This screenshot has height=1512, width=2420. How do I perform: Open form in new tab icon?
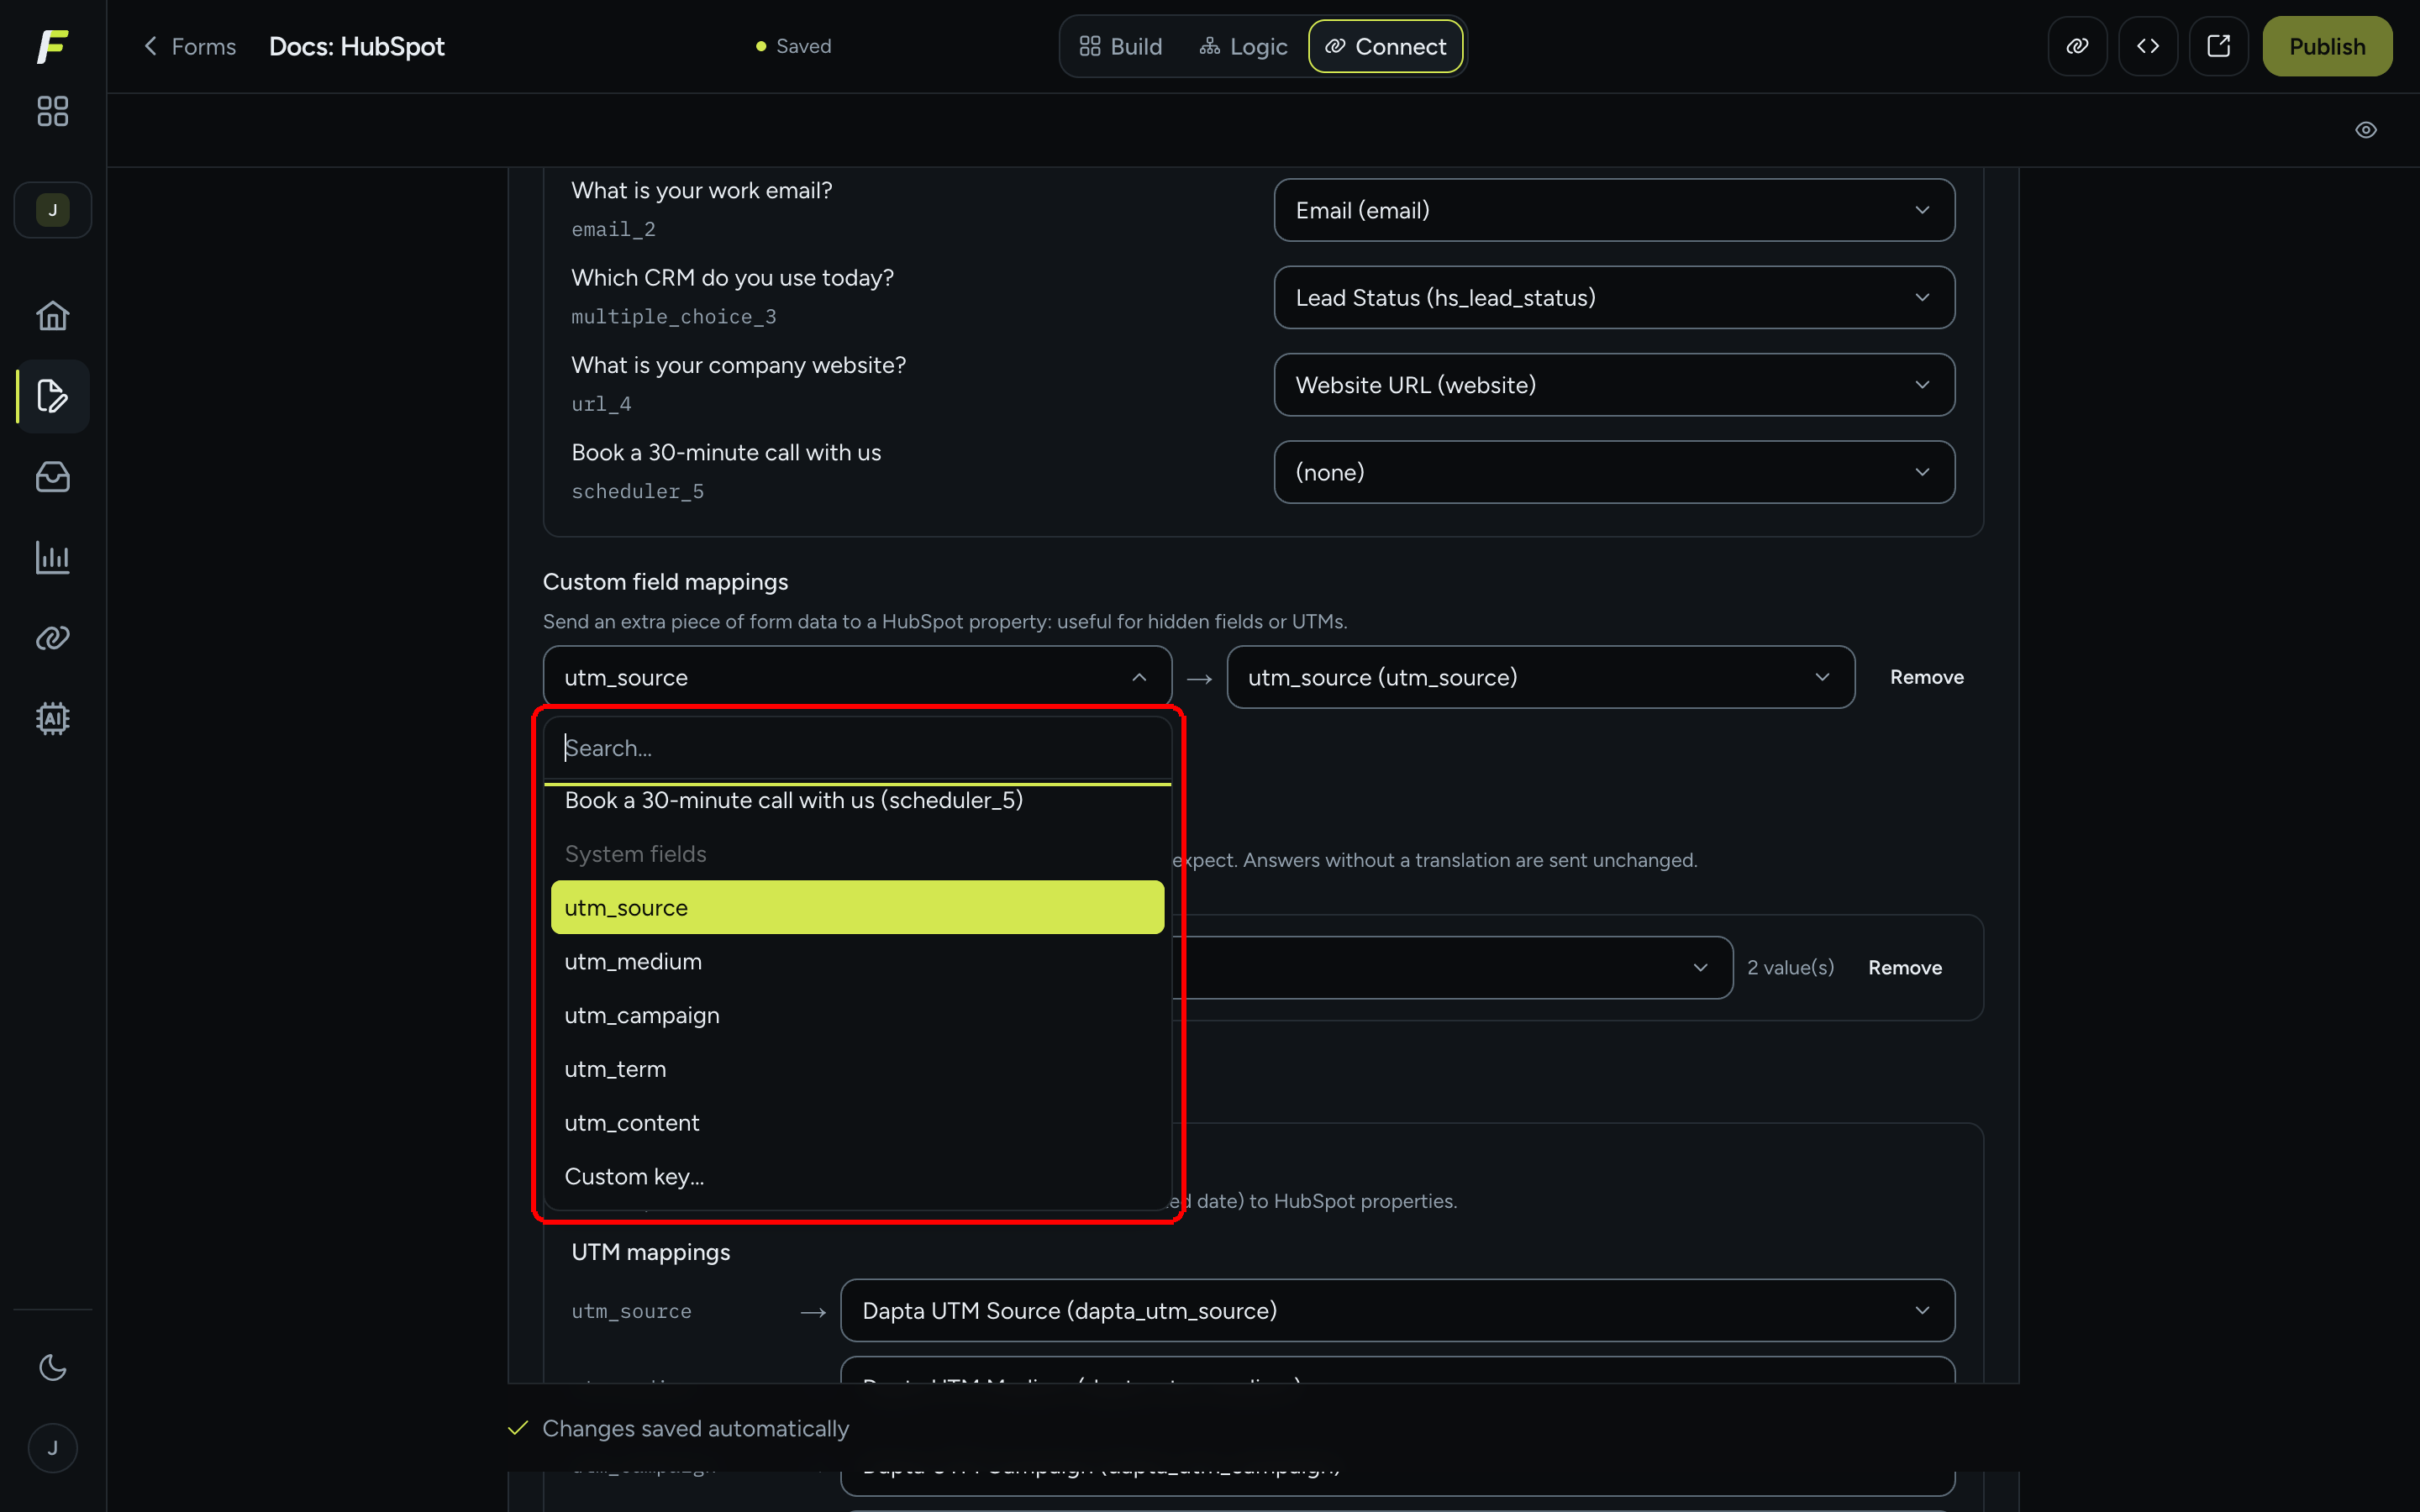coord(2218,46)
